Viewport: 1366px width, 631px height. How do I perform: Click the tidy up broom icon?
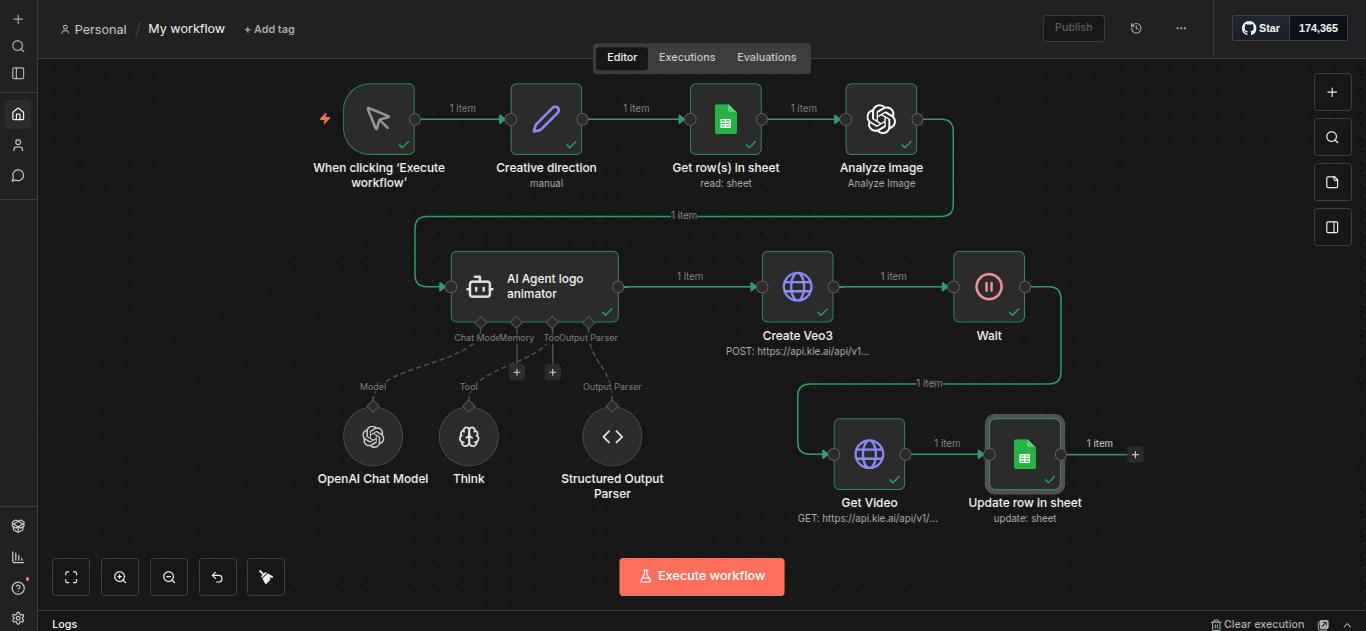[266, 577]
